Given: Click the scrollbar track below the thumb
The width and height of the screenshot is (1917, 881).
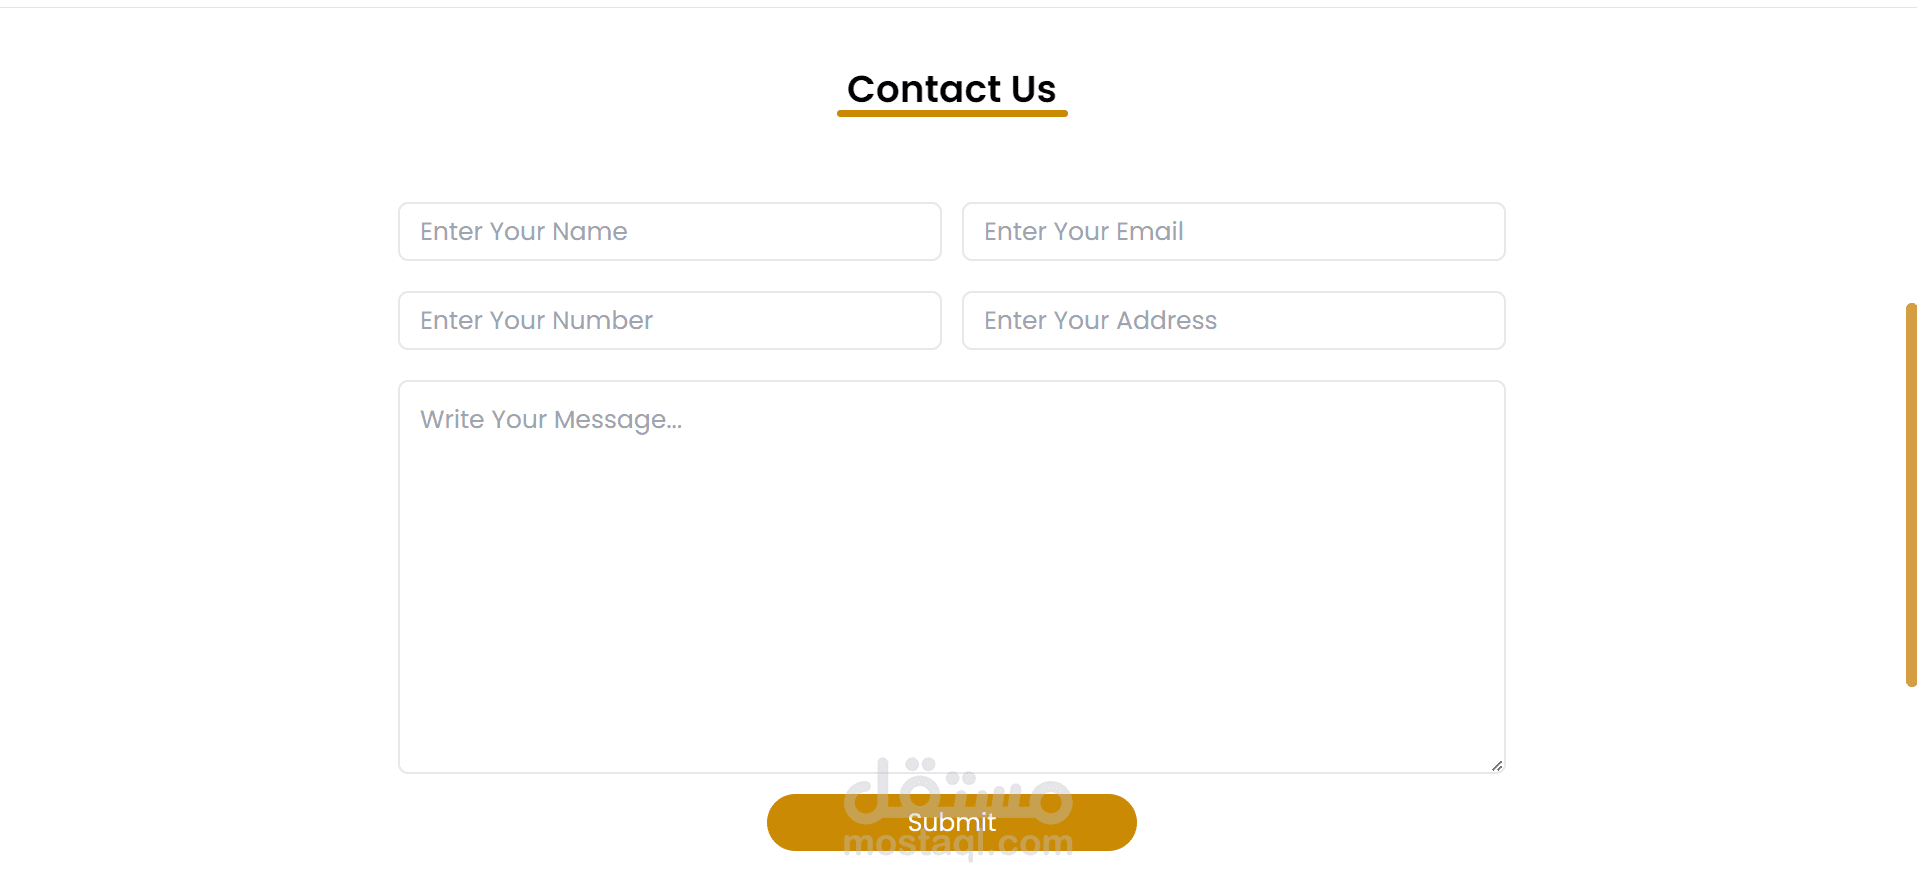Looking at the screenshot, I should pos(1911,780).
